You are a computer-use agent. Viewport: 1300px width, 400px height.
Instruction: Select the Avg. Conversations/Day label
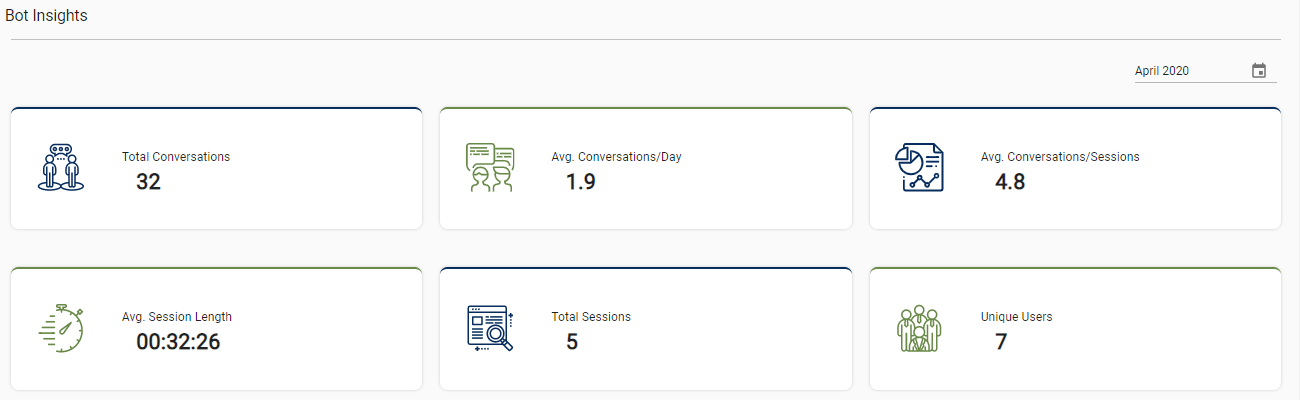coord(616,157)
